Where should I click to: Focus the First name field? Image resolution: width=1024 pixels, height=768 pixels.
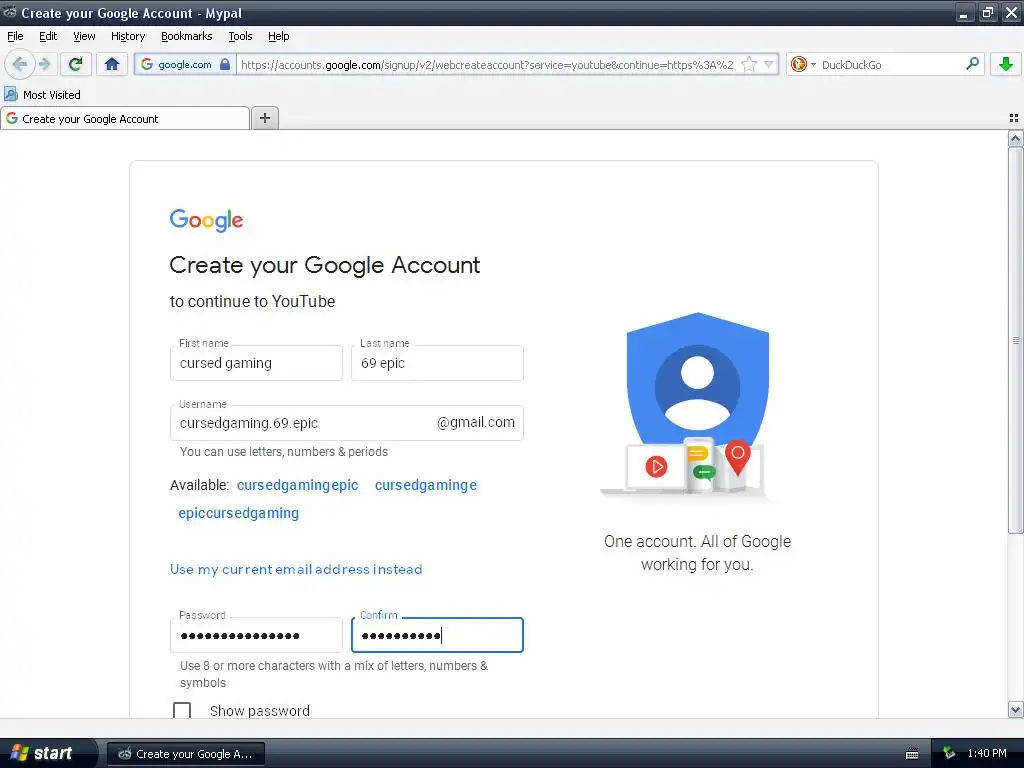[256, 363]
